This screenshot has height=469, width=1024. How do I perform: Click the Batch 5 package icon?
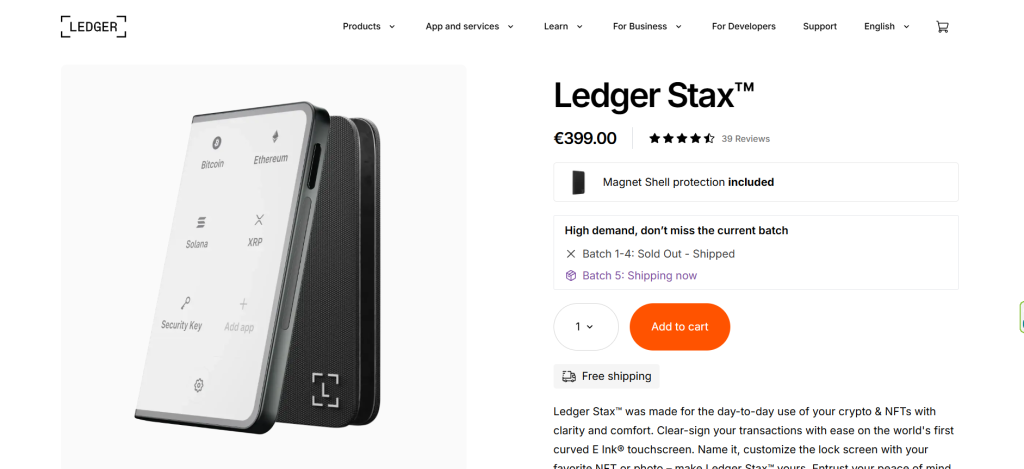coord(571,276)
